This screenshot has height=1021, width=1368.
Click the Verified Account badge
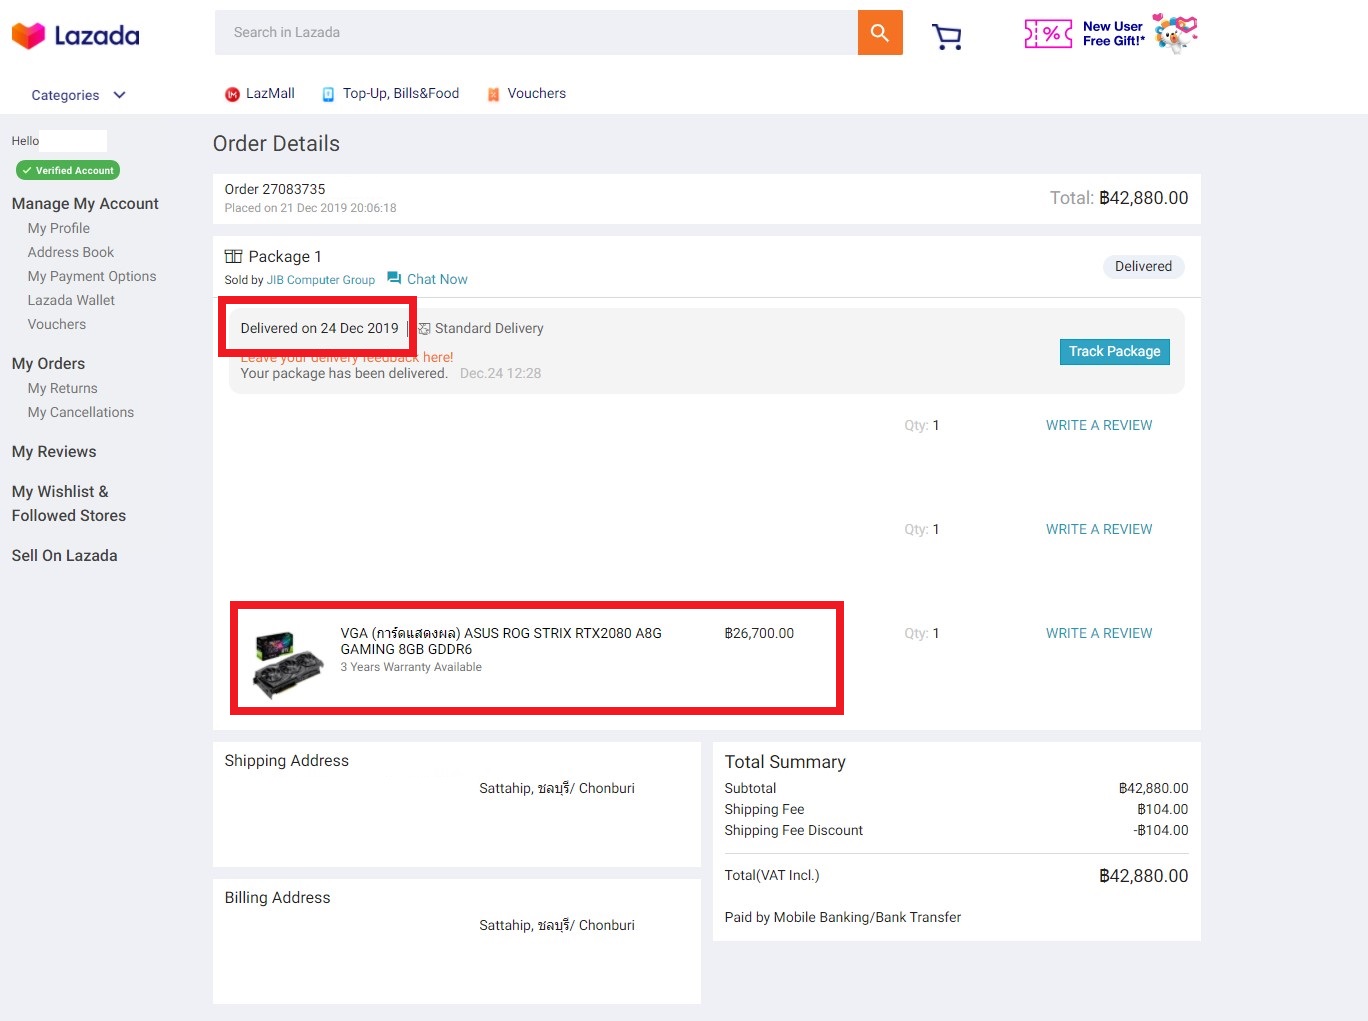[68, 170]
